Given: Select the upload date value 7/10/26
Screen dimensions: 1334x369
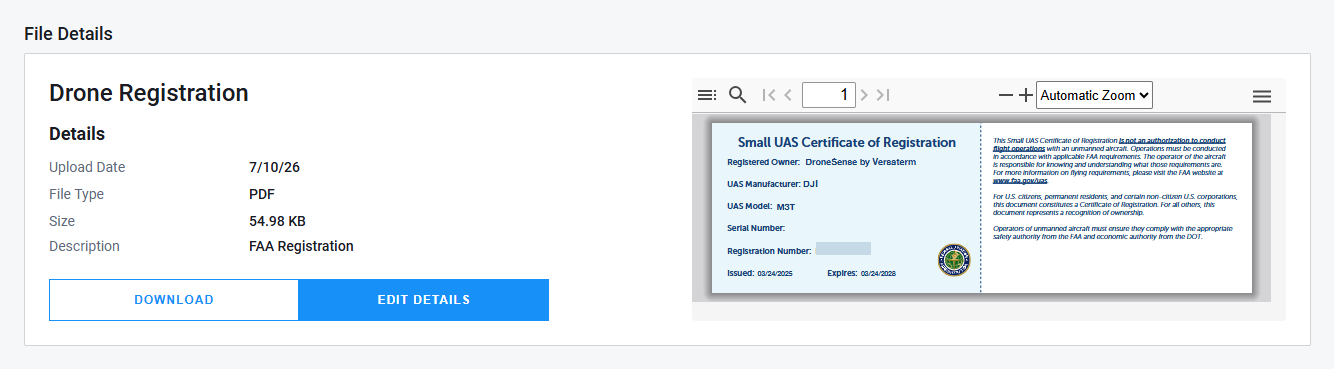Looking at the screenshot, I should pos(274,167).
